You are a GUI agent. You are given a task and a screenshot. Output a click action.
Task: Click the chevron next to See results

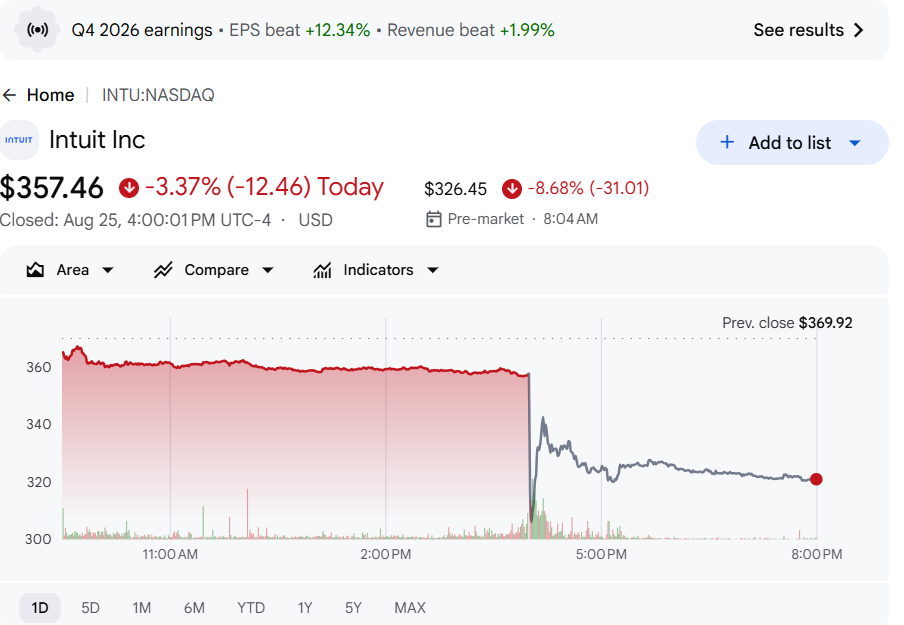858,30
